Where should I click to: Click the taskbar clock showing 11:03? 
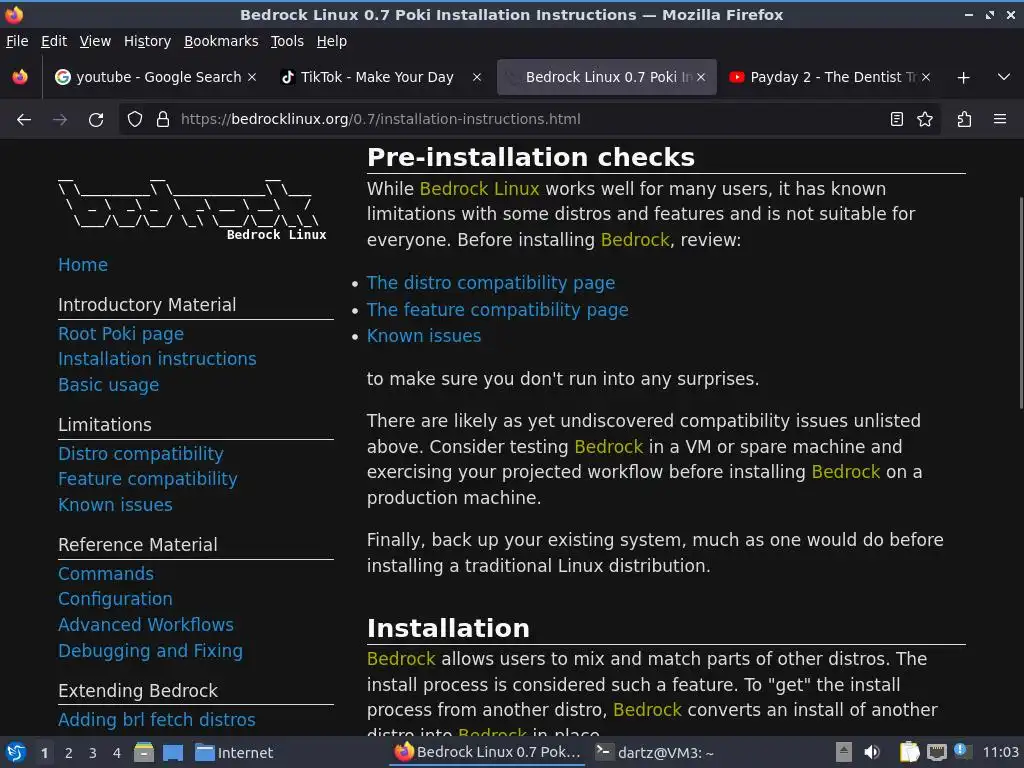[x=1000, y=752]
